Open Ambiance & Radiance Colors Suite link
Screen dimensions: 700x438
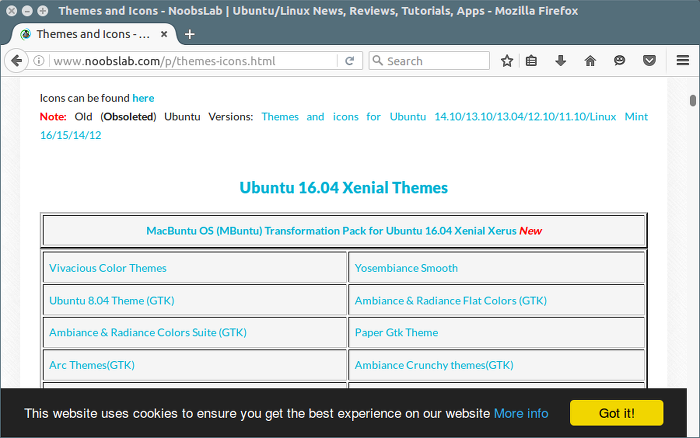pos(148,333)
